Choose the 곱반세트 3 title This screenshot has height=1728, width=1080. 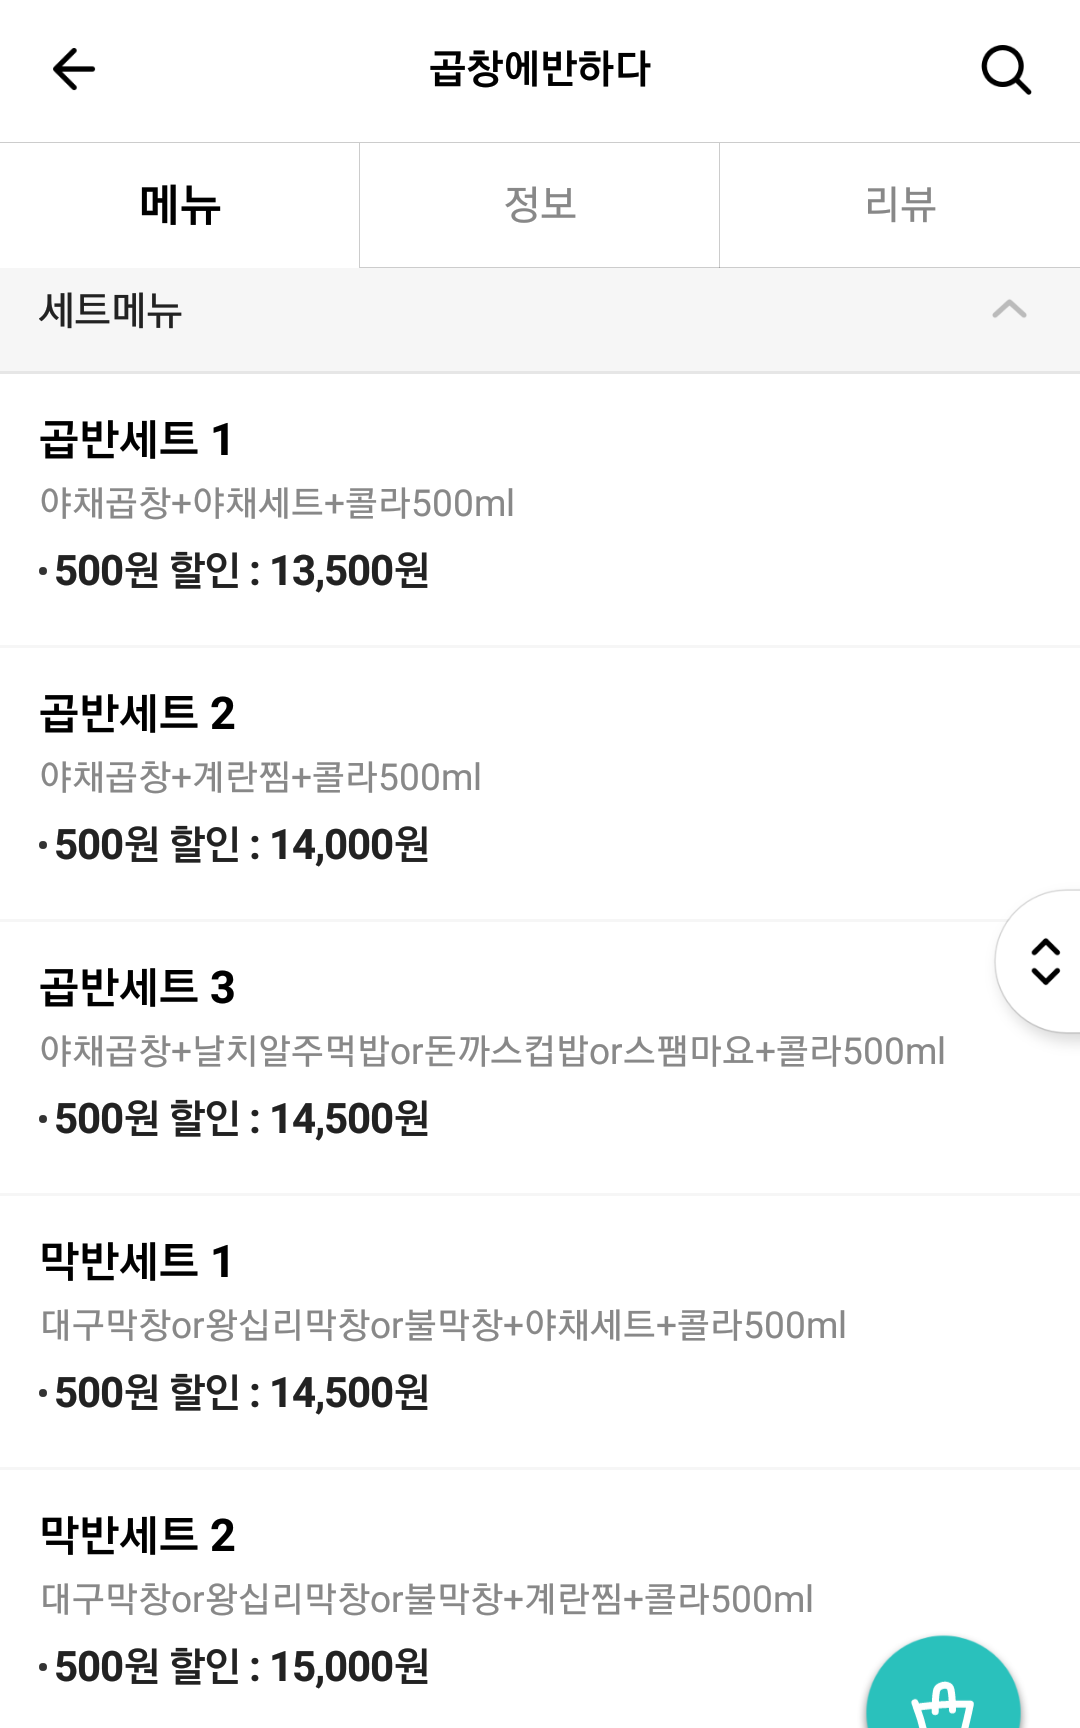[138, 988]
